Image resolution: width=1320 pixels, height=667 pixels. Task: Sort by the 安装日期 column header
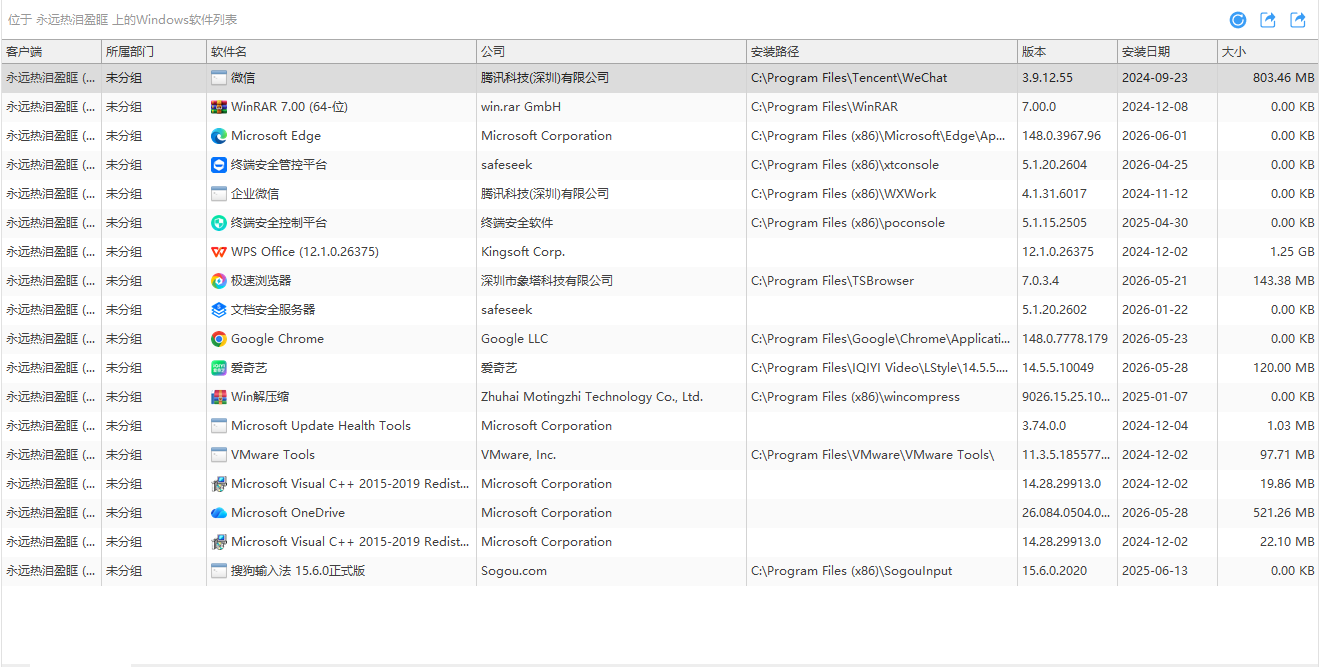[1167, 52]
